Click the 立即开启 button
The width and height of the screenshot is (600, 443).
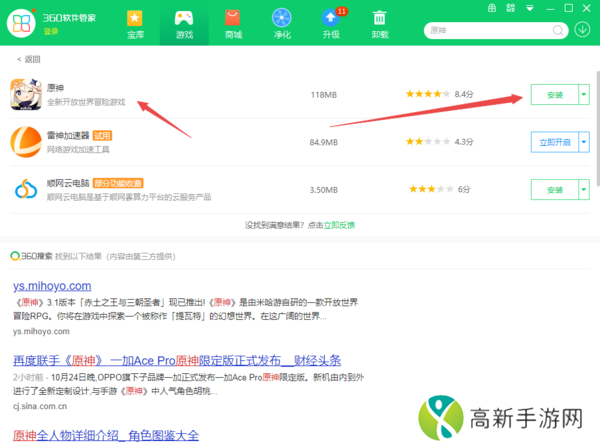tap(554, 142)
